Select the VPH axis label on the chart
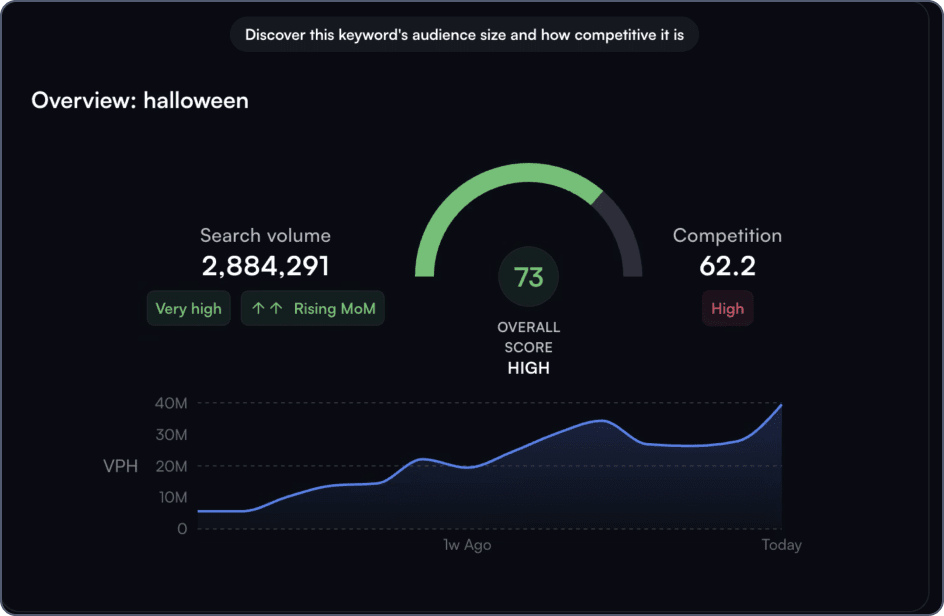 [120, 466]
